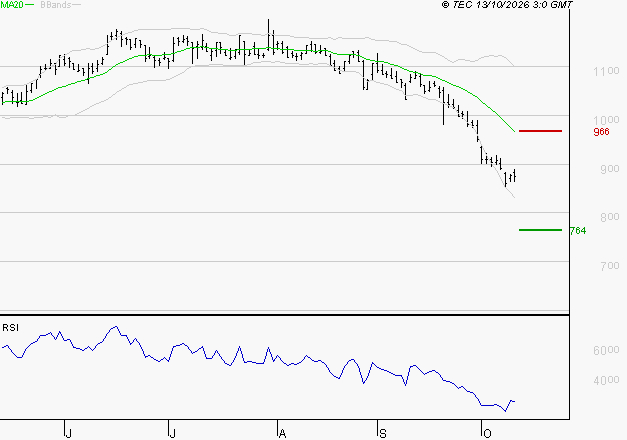Click the red 966 resistance line

(x=540, y=131)
